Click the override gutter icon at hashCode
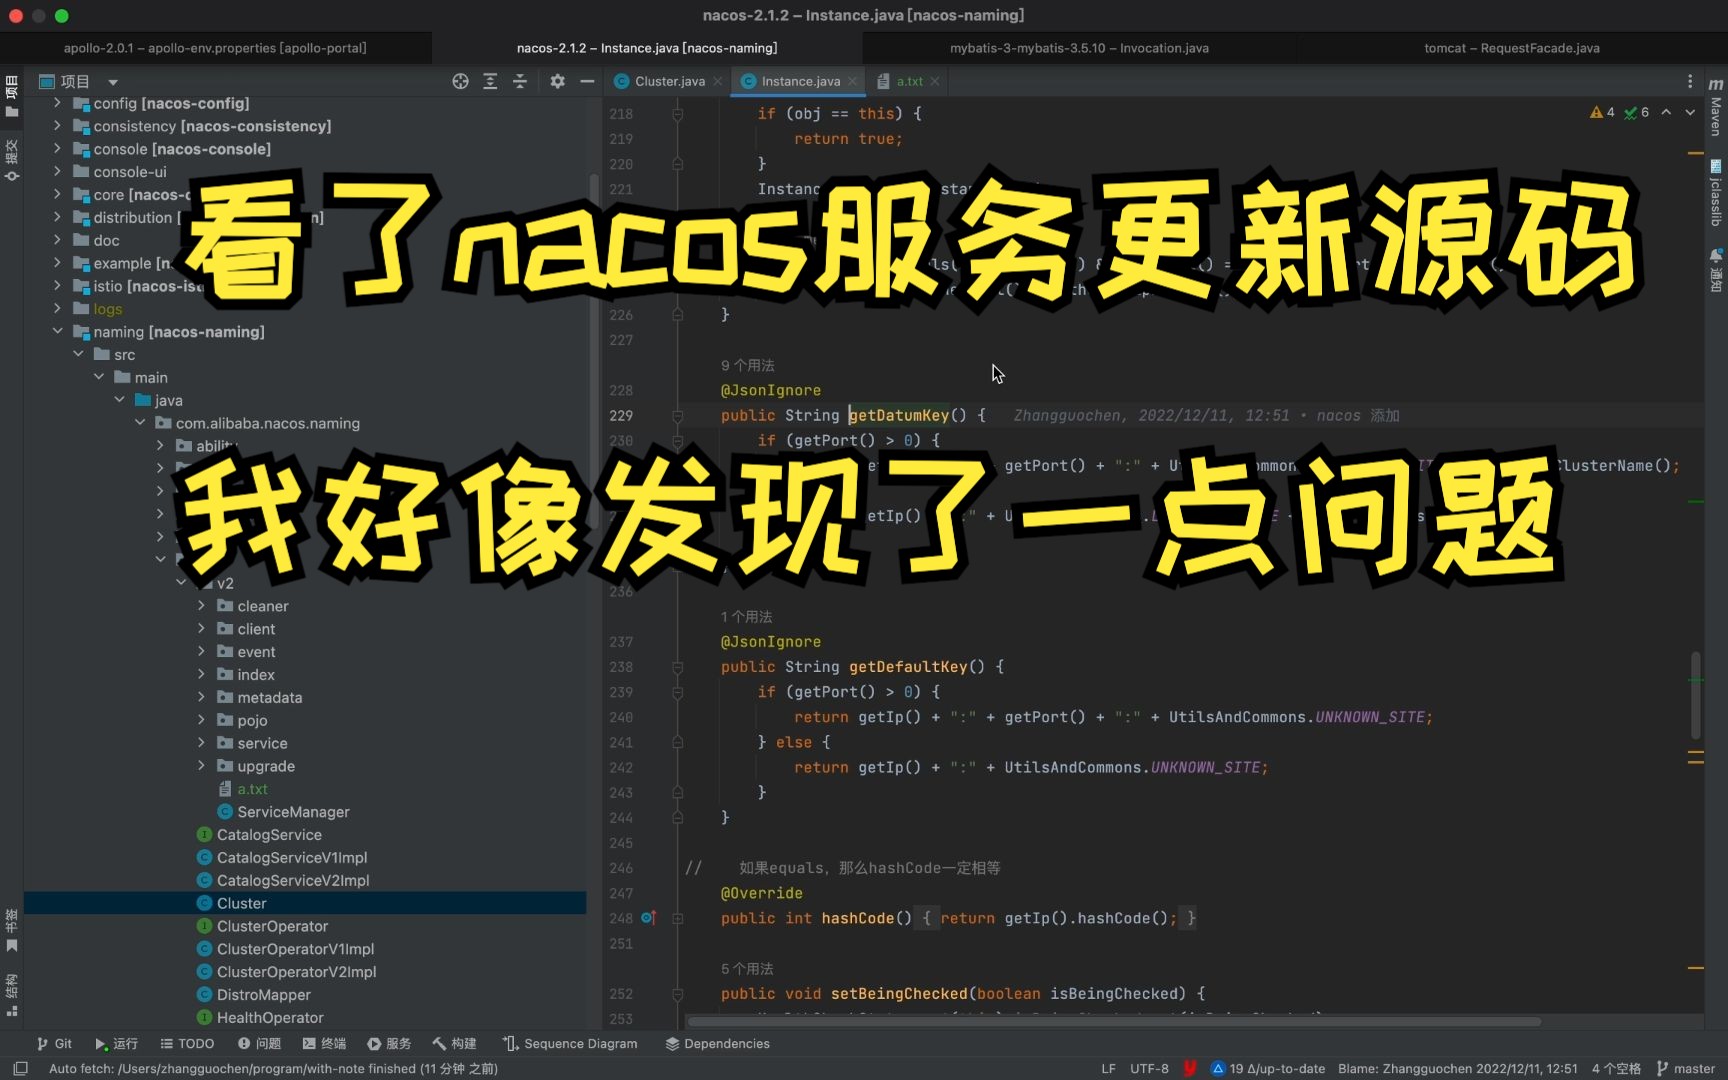Image resolution: width=1728 pixels, height=1080 pixels. 648,918
